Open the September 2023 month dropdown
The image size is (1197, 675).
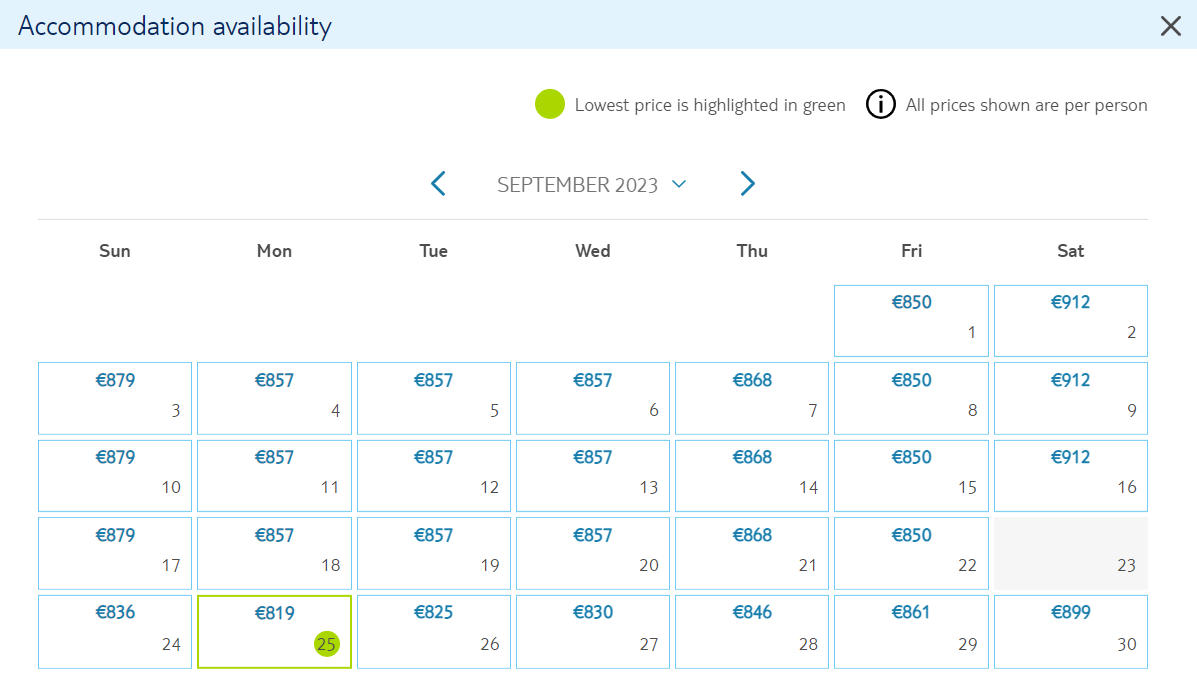click(592, 185)
